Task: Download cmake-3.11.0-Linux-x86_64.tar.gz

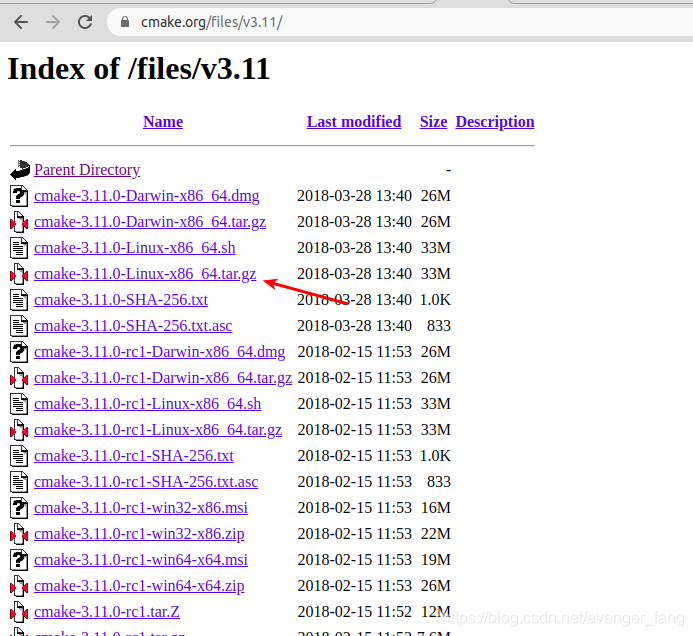Action: click(145, 274)
